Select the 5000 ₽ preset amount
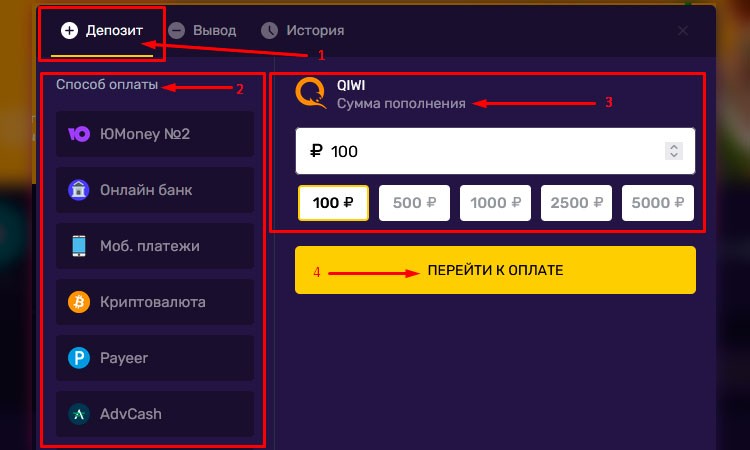Screen dimensions: 750x450 coord(658,203)
